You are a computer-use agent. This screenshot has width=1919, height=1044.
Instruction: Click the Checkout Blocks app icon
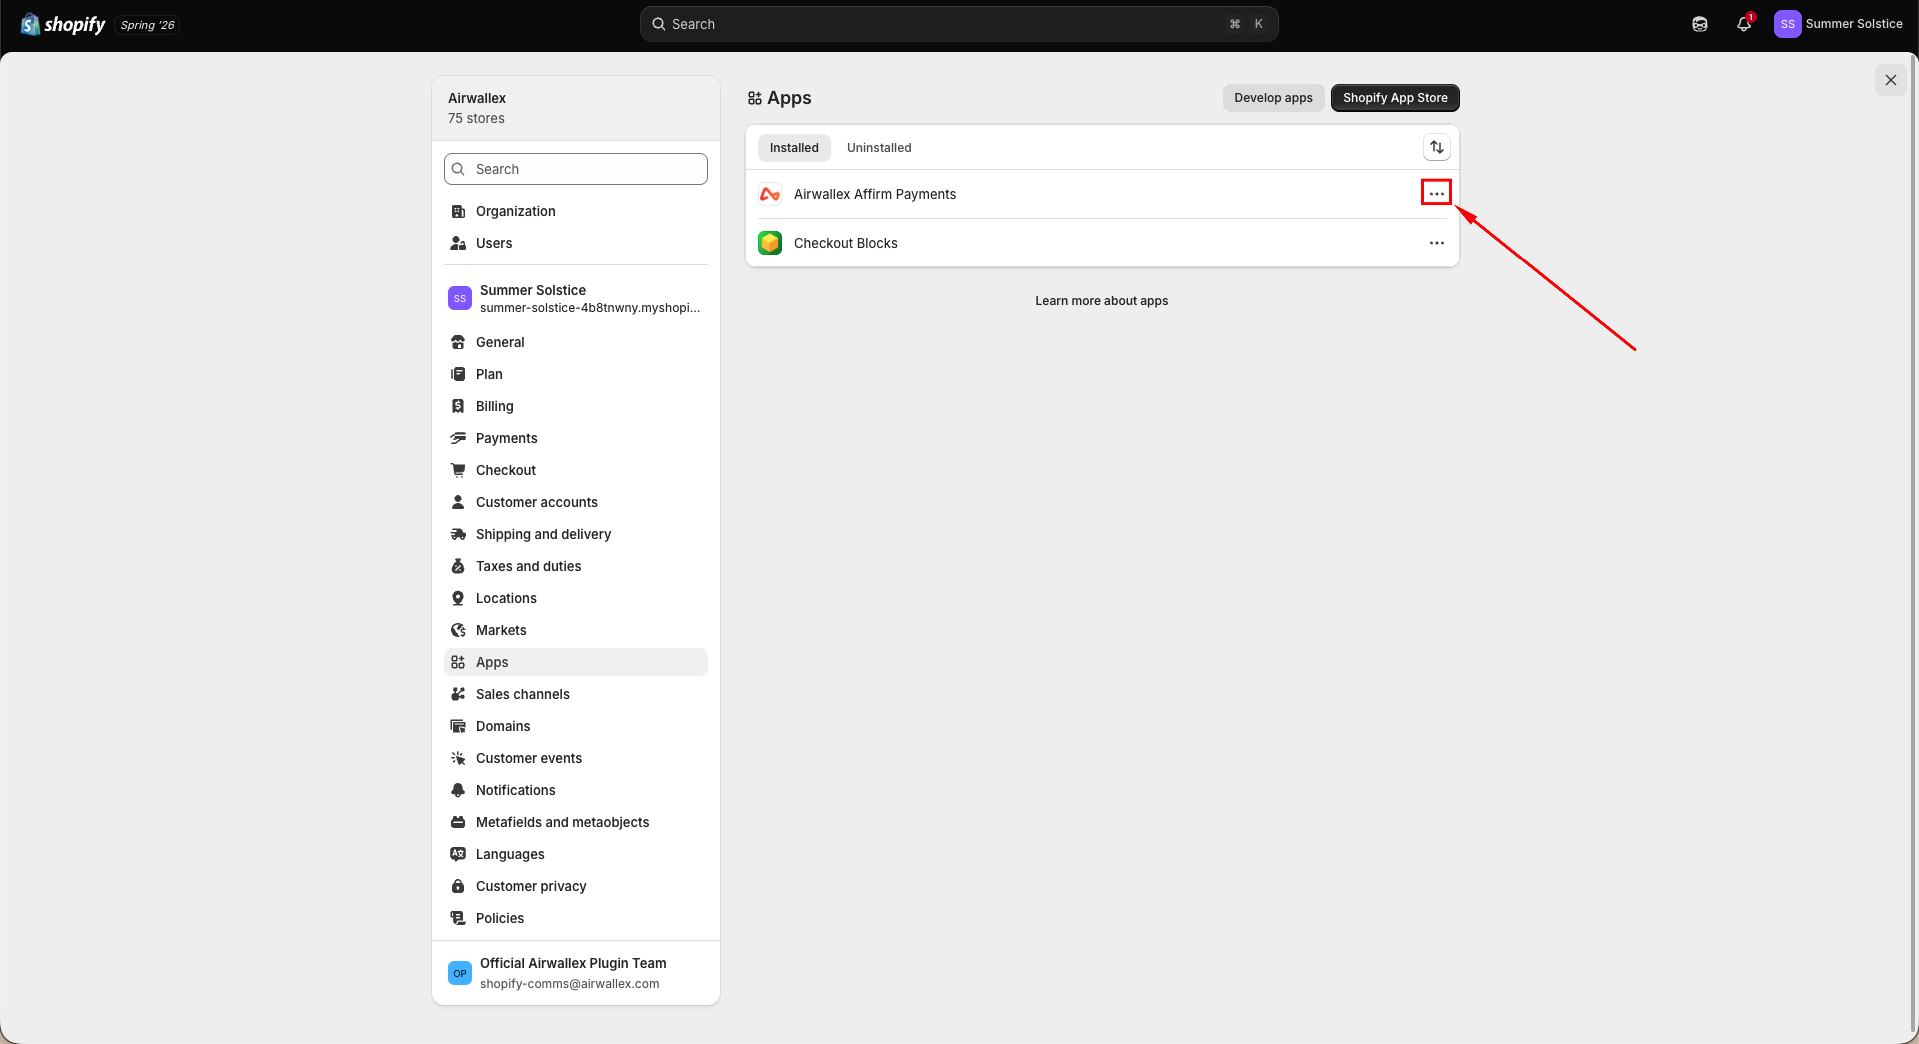(770, 243)
